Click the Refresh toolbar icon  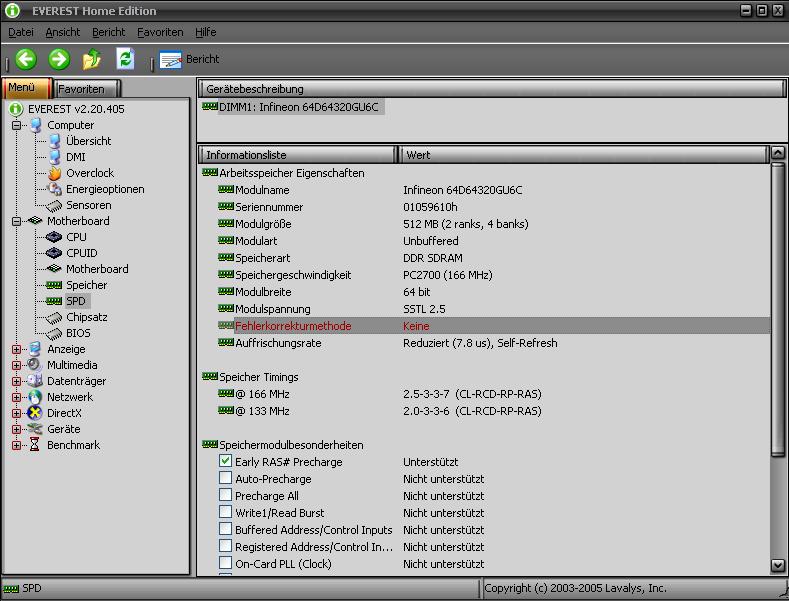click(125, 59)
